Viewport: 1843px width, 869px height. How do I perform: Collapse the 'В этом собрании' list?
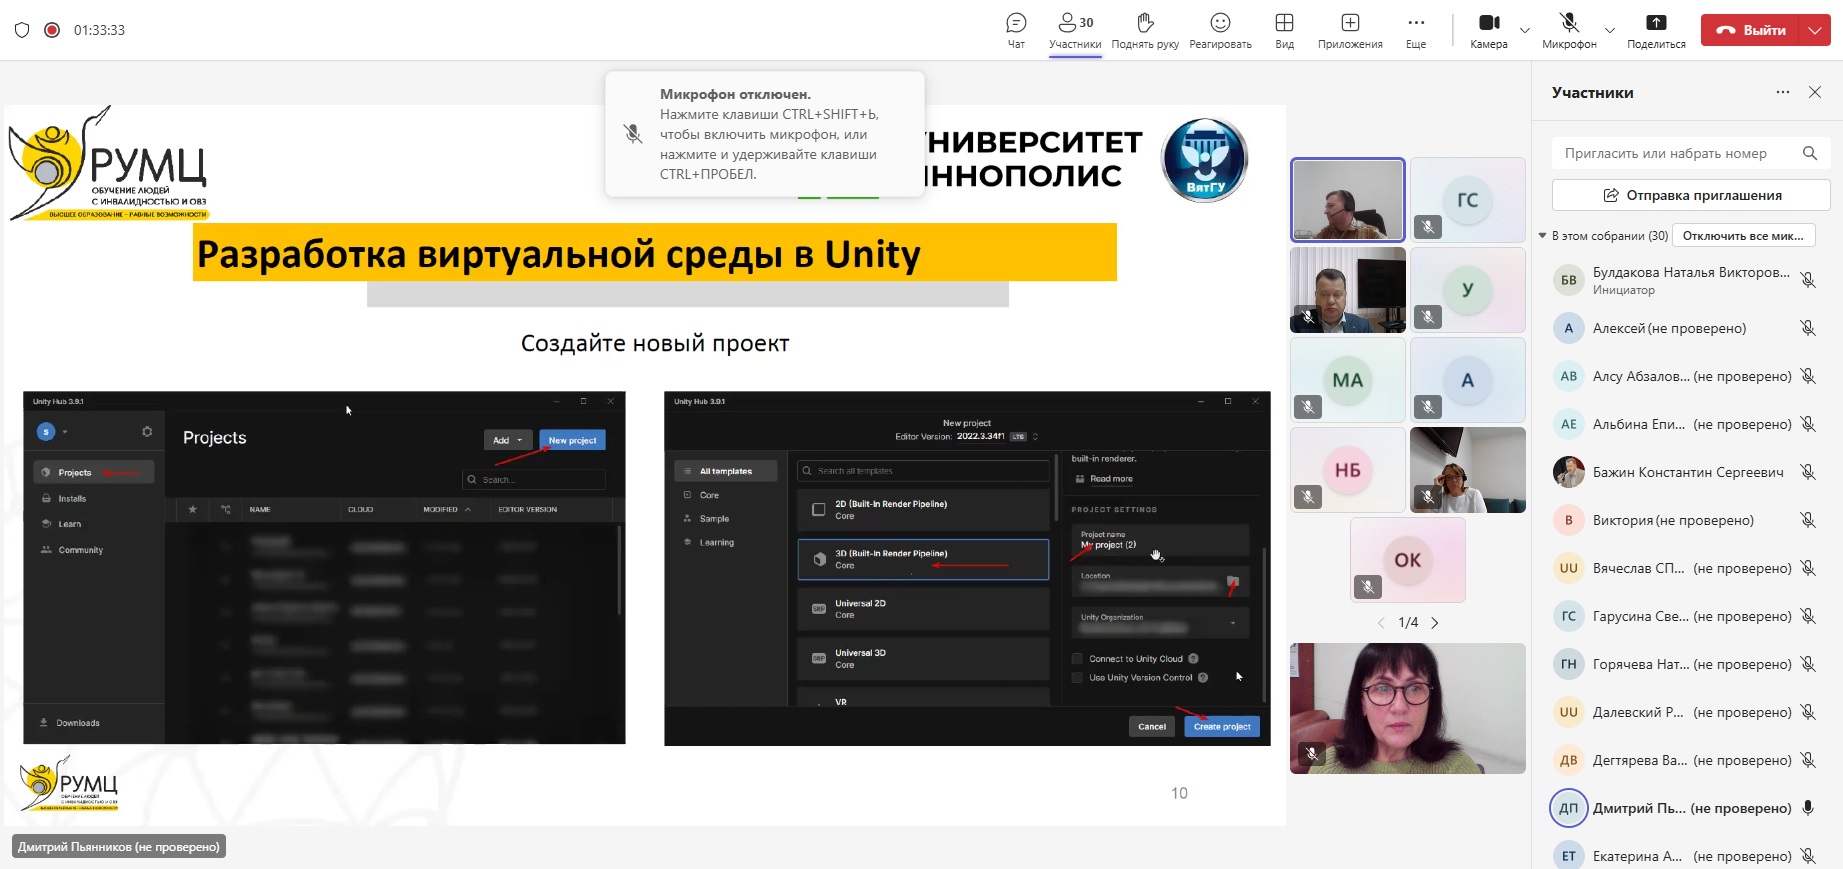1543,236
